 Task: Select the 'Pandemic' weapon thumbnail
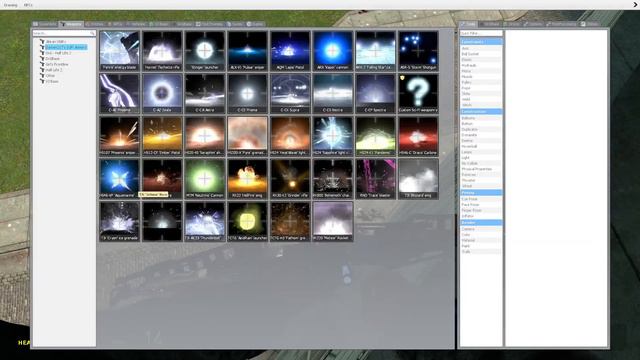point(376,136)
